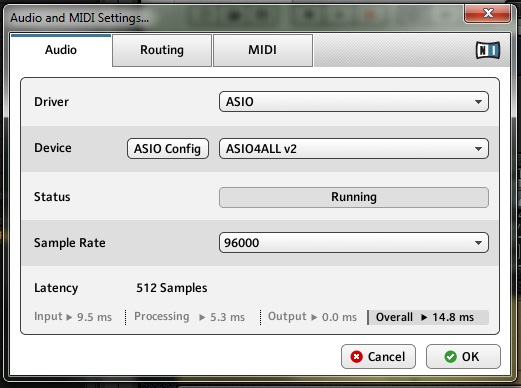The height and width of the screenshot is (388, 521).
Task: Click the Audio and MIDI Settings title text
Action: coord(79,18)
